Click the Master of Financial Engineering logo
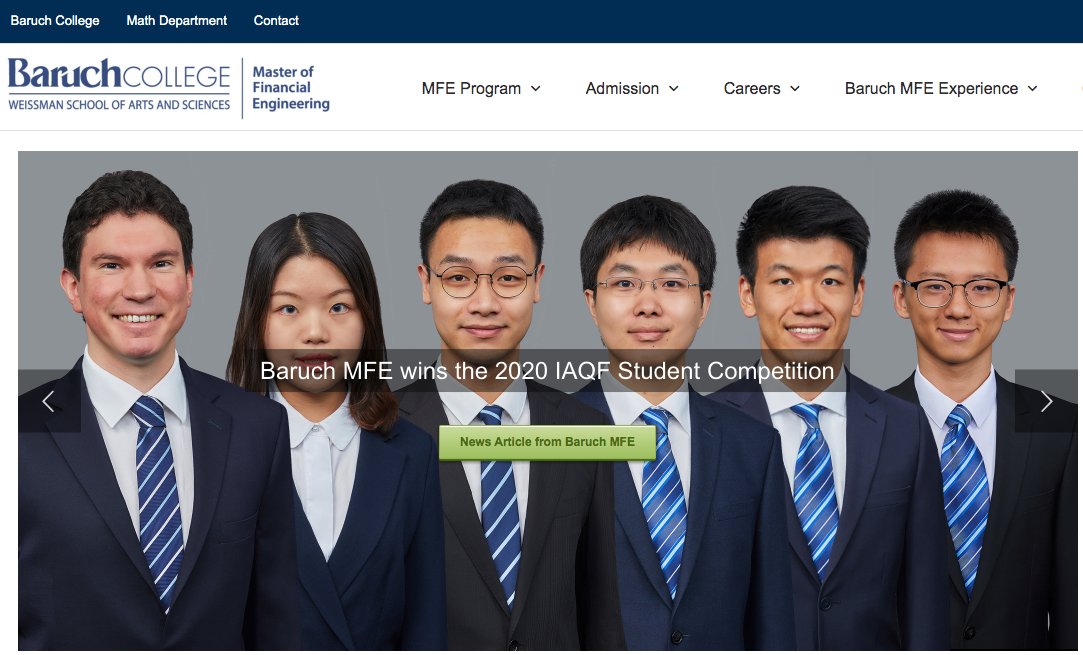Viewport: 1083px width, 655px height. coord(289,88)
